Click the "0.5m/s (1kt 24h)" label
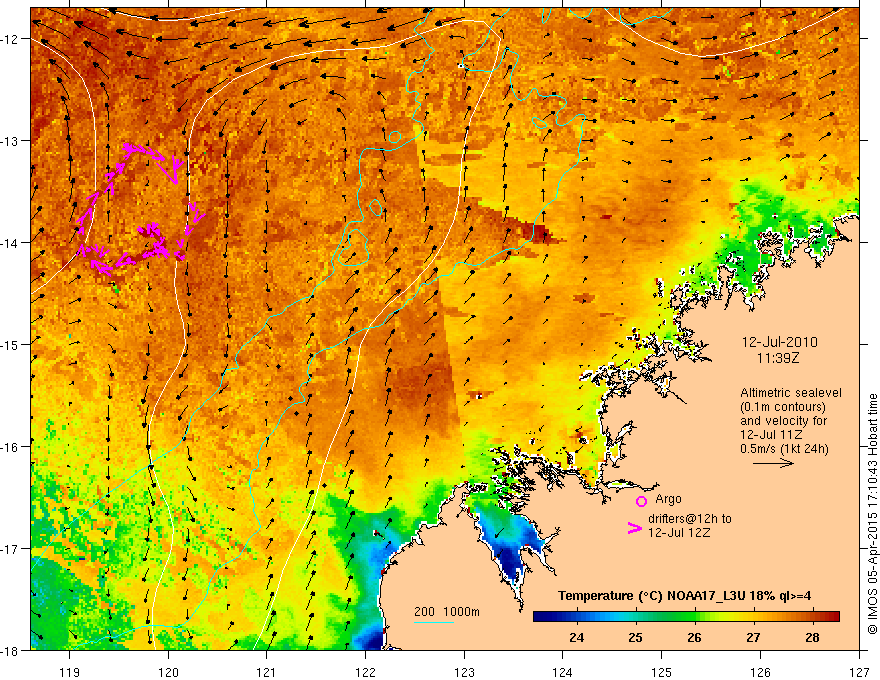Image resolution: width=880 pixels, height=680 pixels. [x=785, y=449]
